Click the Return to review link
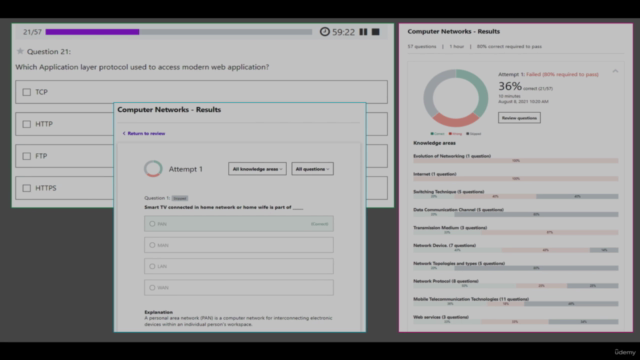The image size is (640, 360). coord(144,133)
